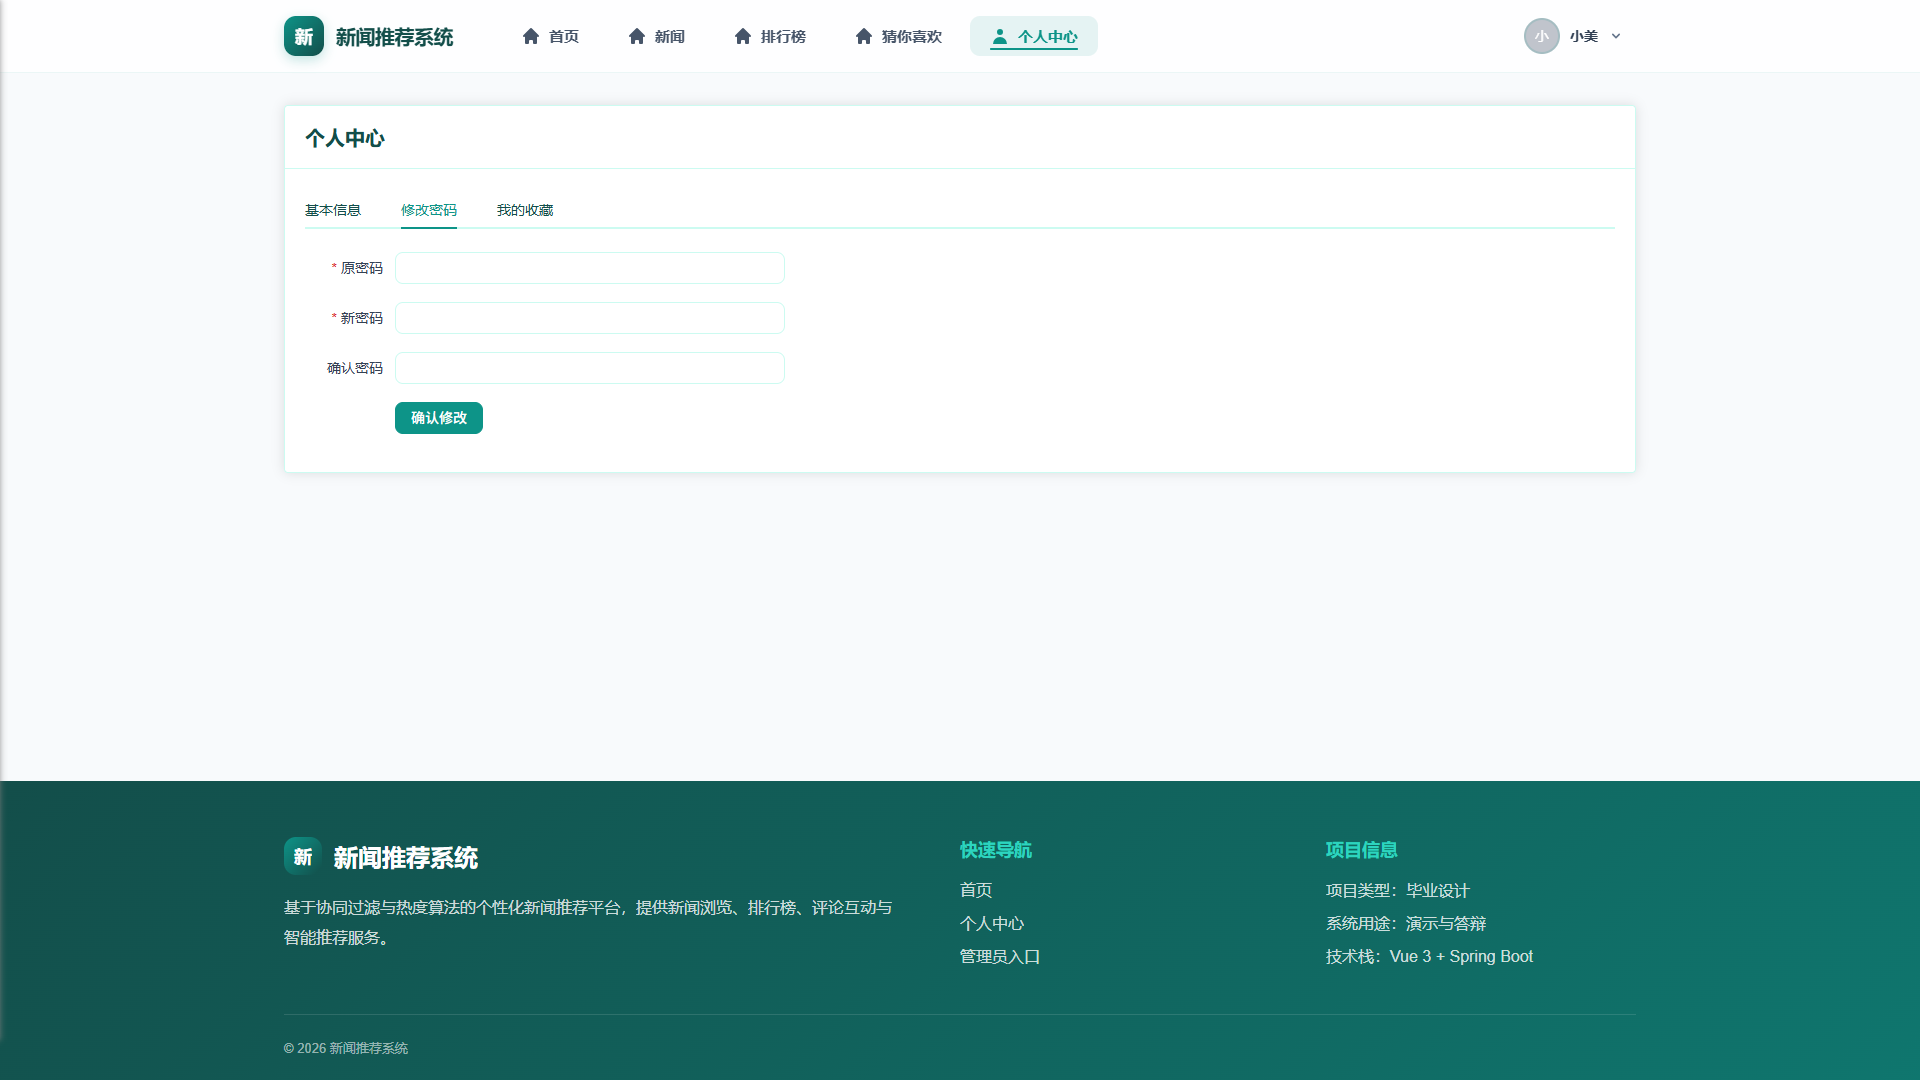Focus the 原密码 input field
The image size is (1920, 1080).
pos(590,268)
